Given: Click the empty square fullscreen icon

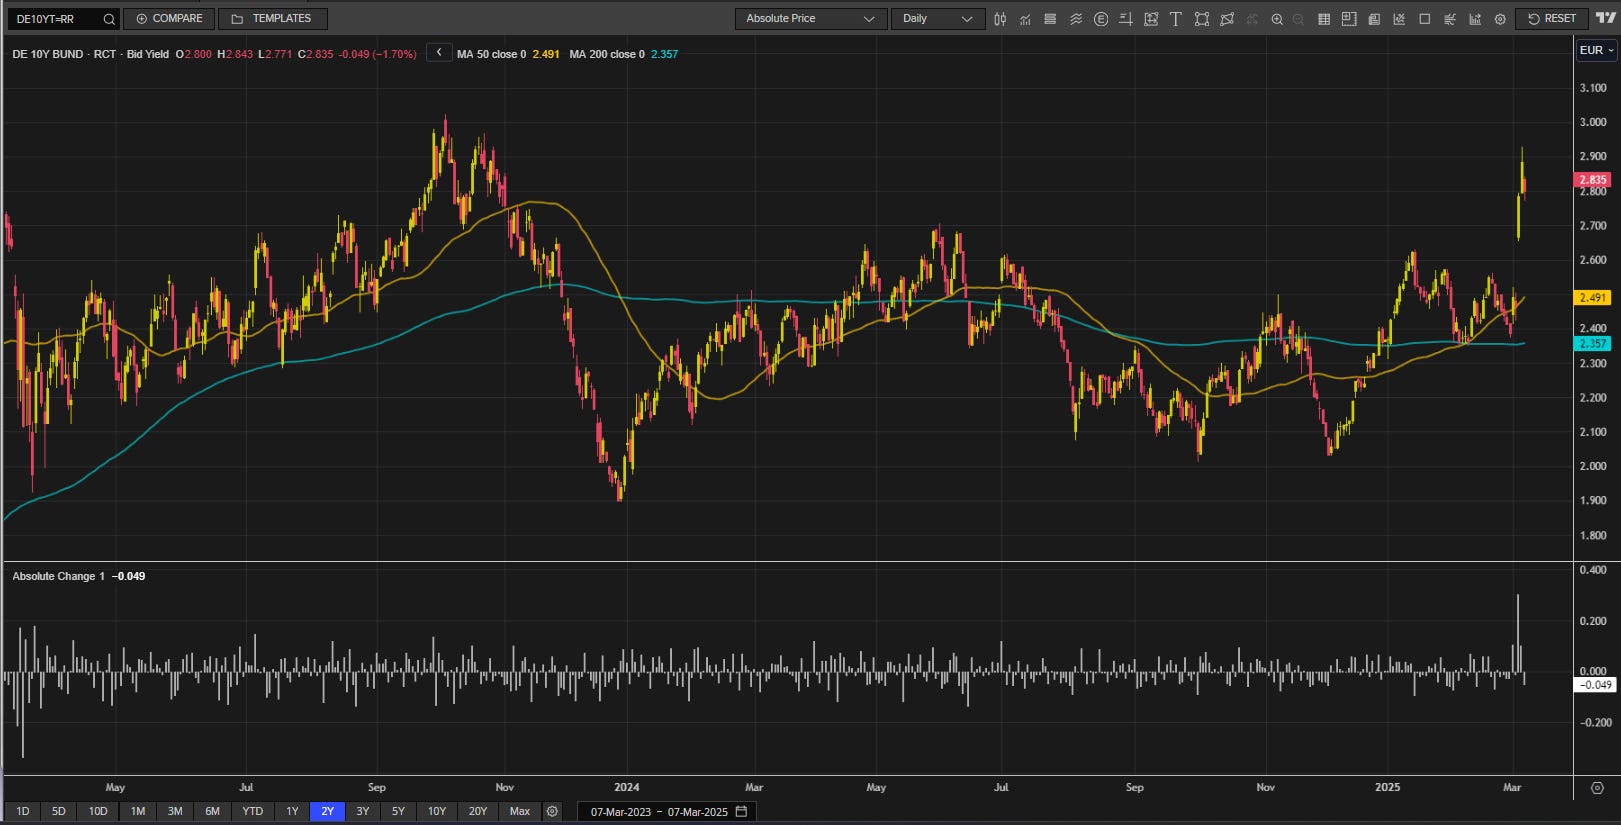Looking at the screenshot, I should (1425, 19).
